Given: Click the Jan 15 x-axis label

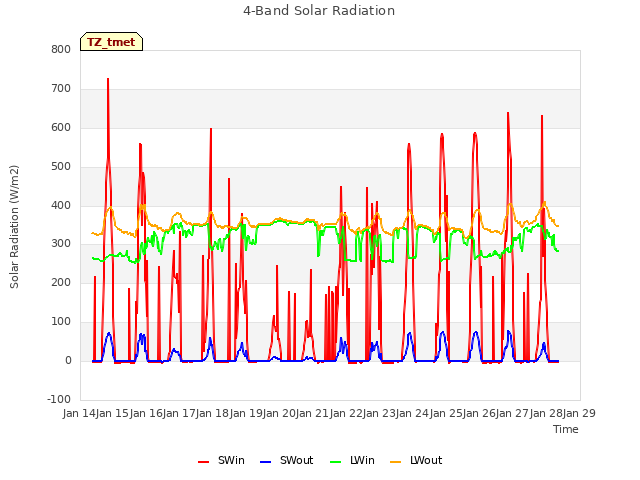Looking at the screenshot, I should pyautogui.click(x=112, y=413).
